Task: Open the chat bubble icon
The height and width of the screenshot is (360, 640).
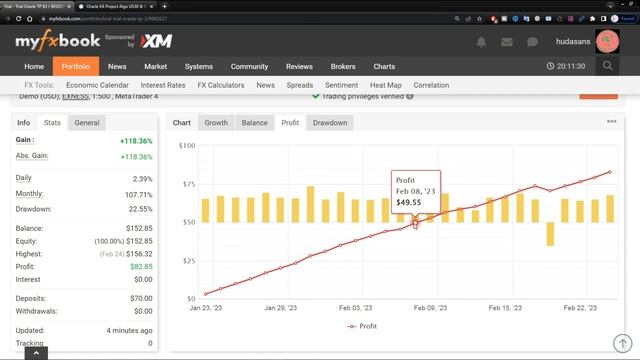Action: (x=532, y=42)
